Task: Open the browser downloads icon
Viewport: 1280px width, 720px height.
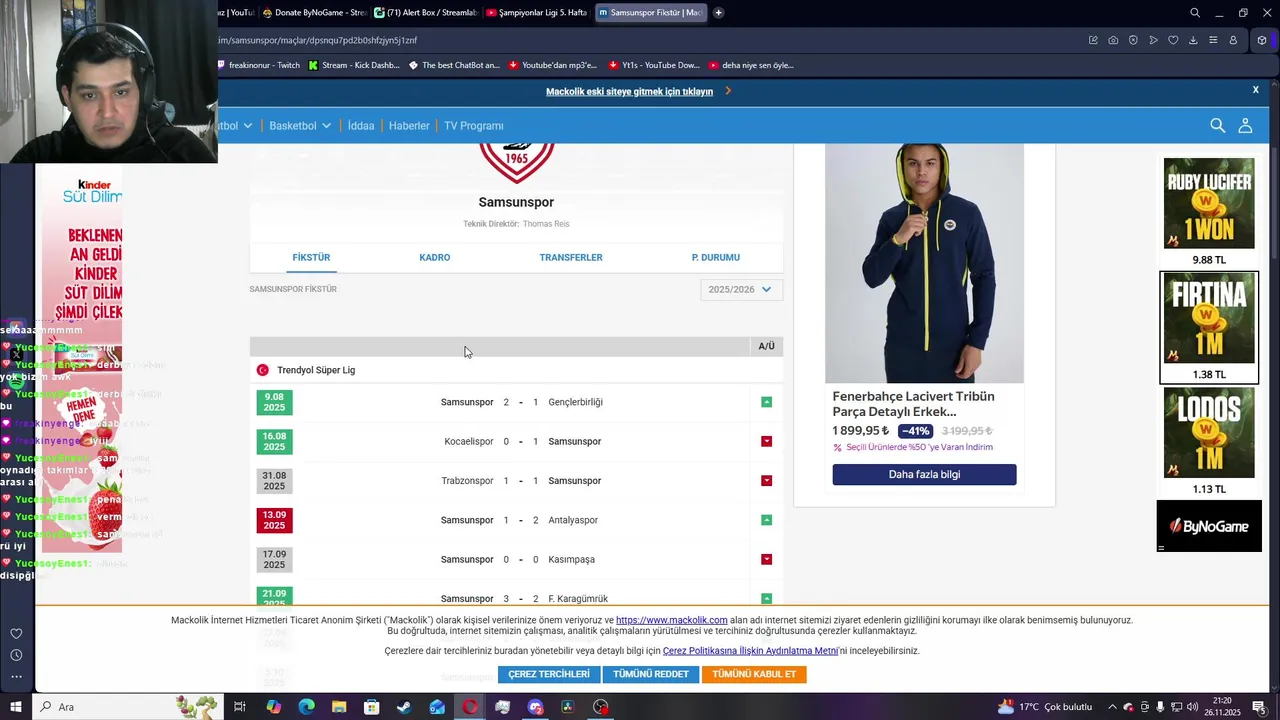Action: pyautogui.click(x=1193, y=40)
